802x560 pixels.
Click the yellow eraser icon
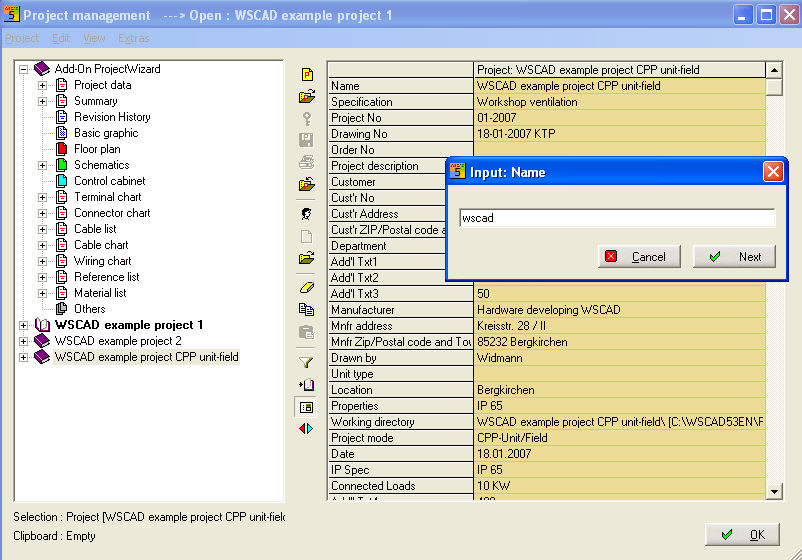[x=306, y=287]
